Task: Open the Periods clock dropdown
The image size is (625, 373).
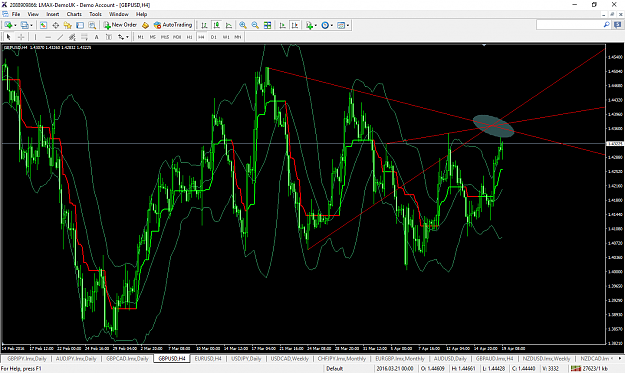Action: (327, 25)
